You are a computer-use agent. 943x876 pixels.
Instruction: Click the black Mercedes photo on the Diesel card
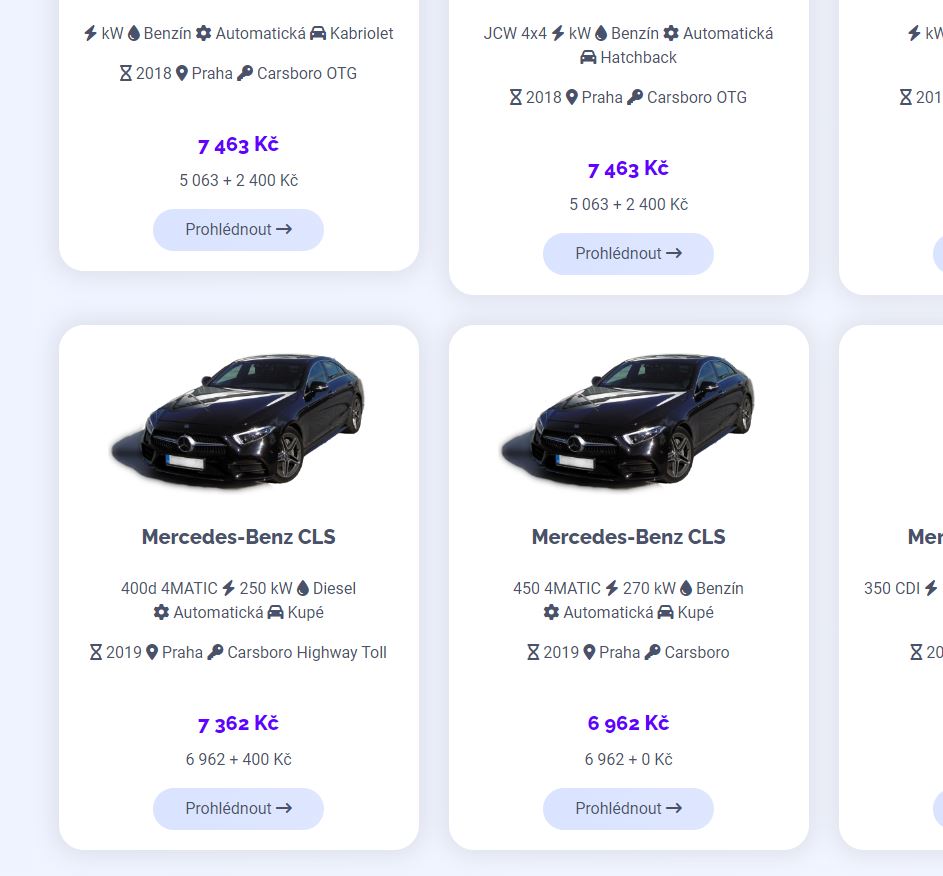tap(238, 419)
